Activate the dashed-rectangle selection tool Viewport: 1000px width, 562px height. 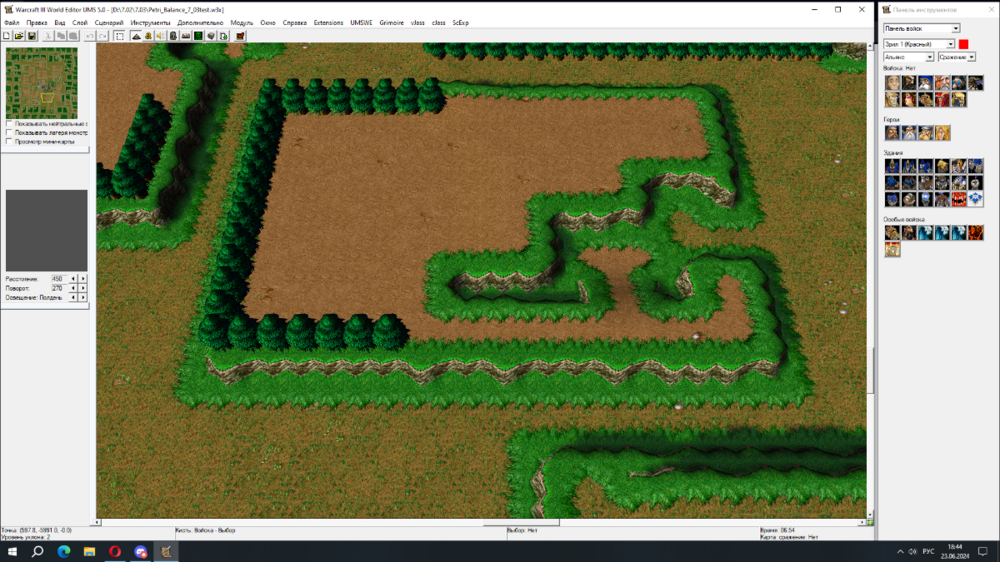[119, 36]
